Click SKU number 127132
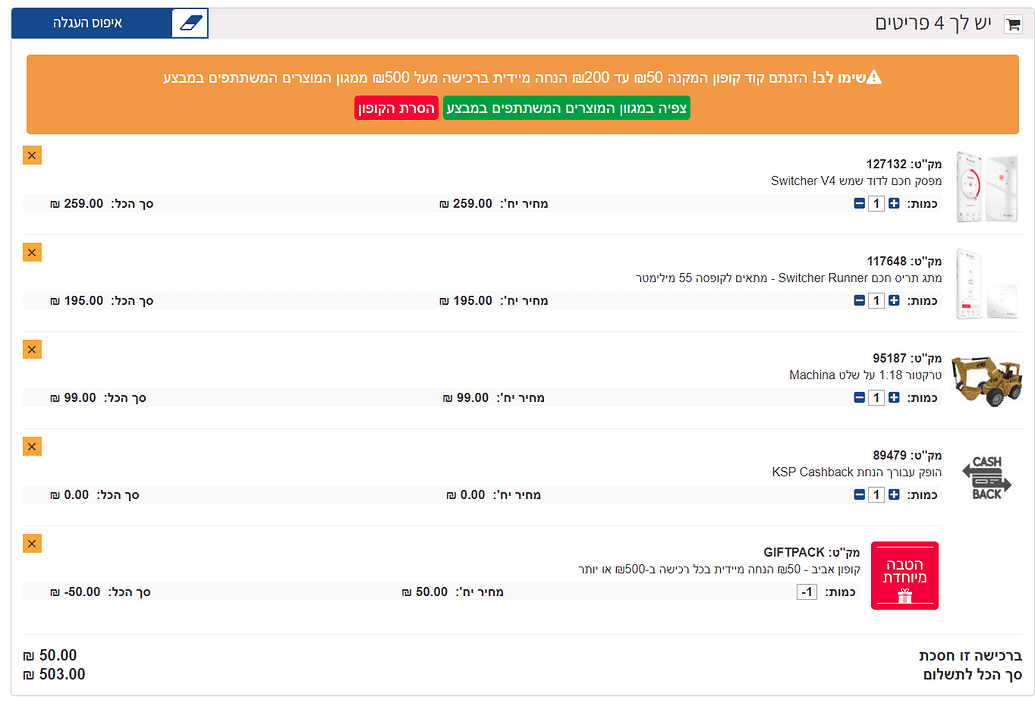1035x702 pixels. click(x=886, y=164)
